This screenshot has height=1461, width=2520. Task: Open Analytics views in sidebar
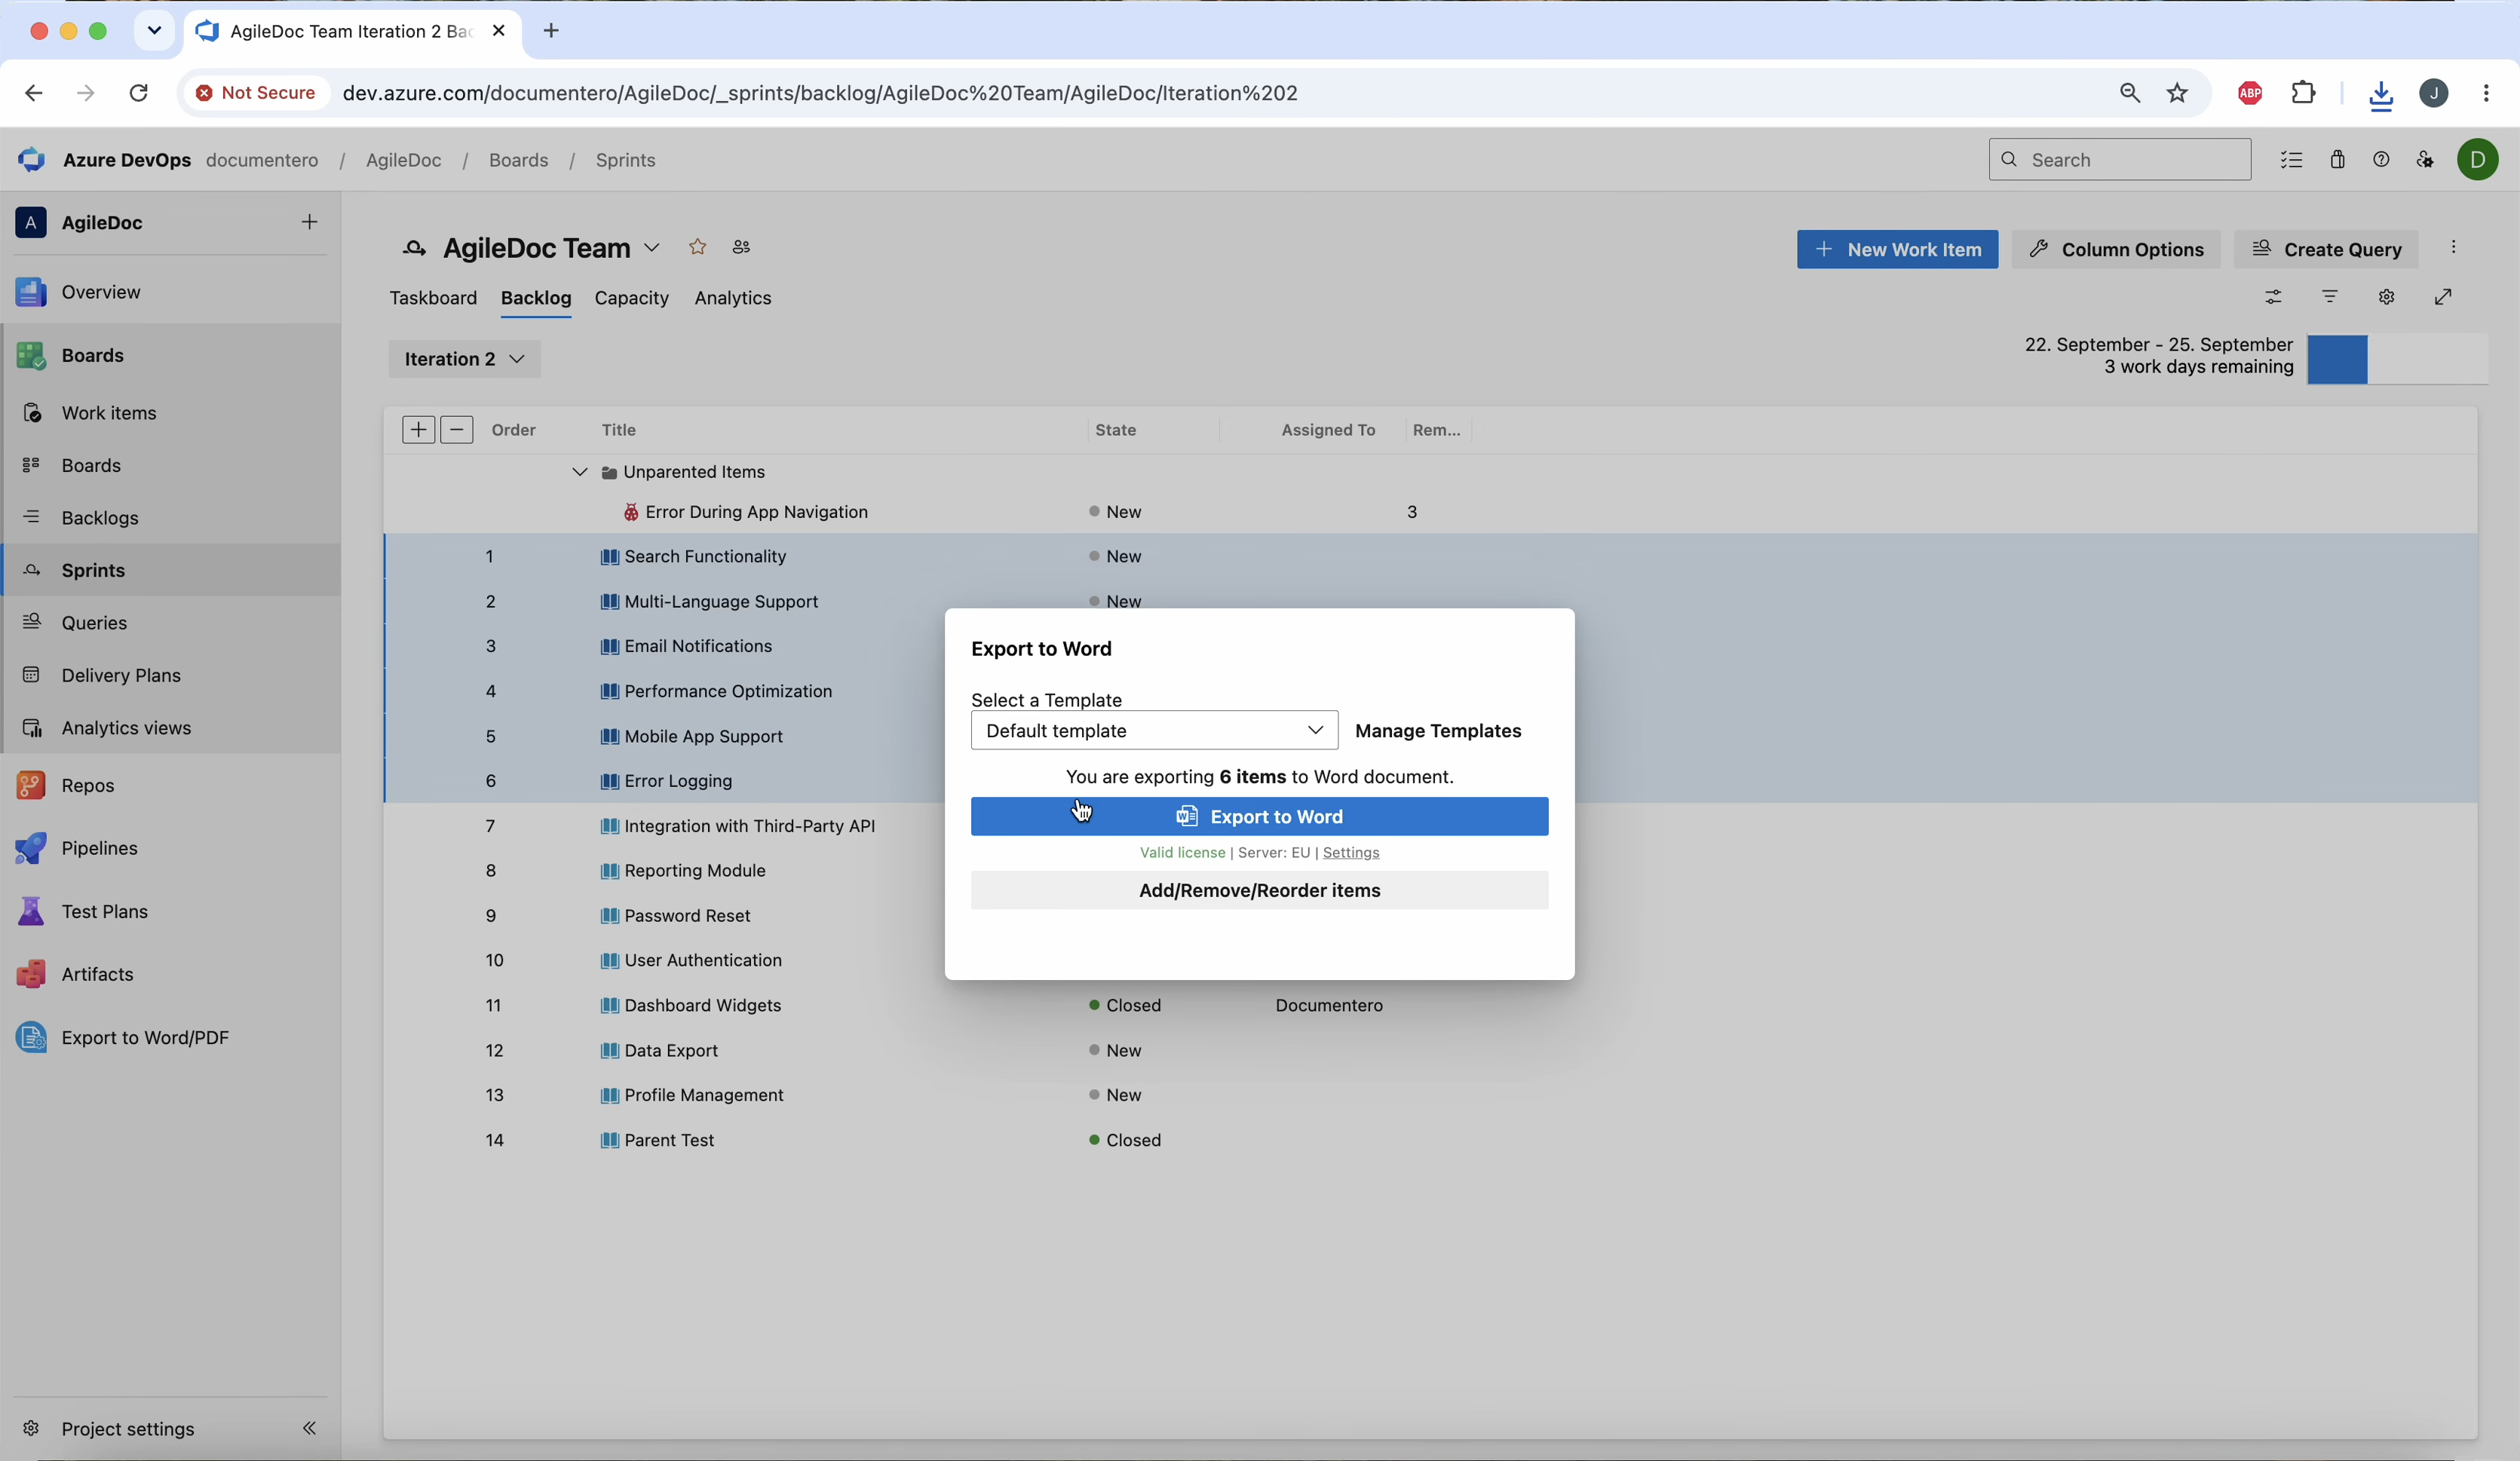pyautogui.click(x=126, y=728)
